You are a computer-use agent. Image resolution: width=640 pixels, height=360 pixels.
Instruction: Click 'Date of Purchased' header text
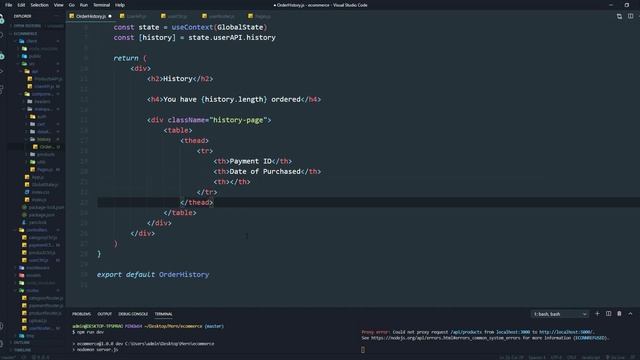click(265, 171)
